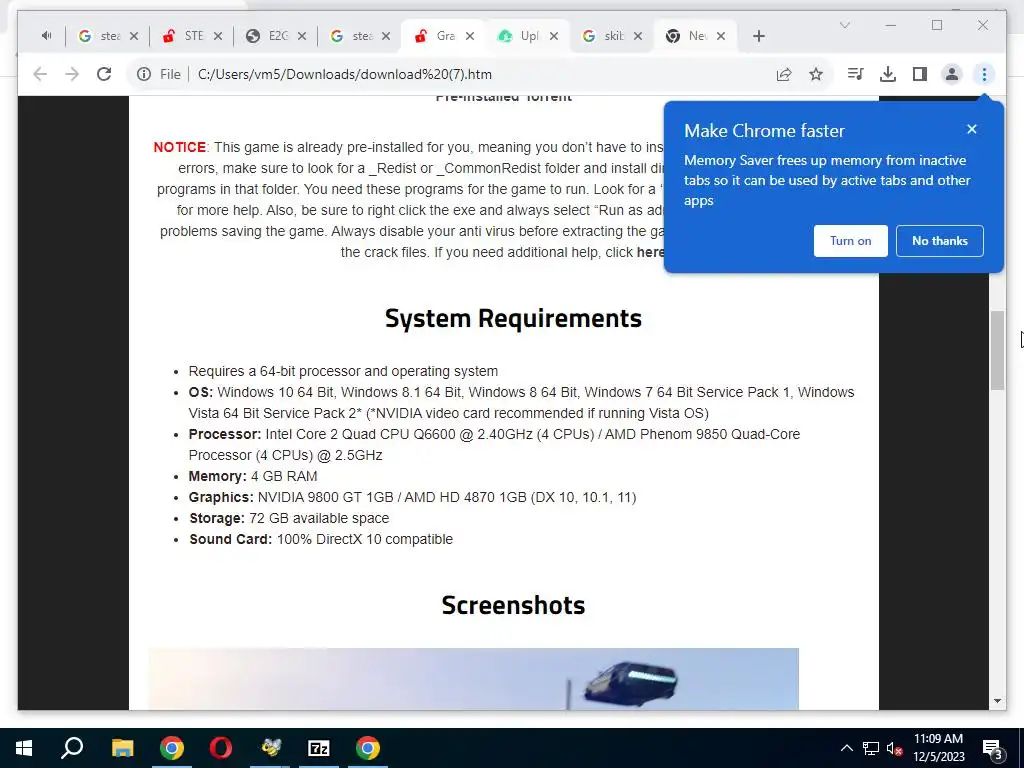Close the 'STE' tab

(218, 36)
